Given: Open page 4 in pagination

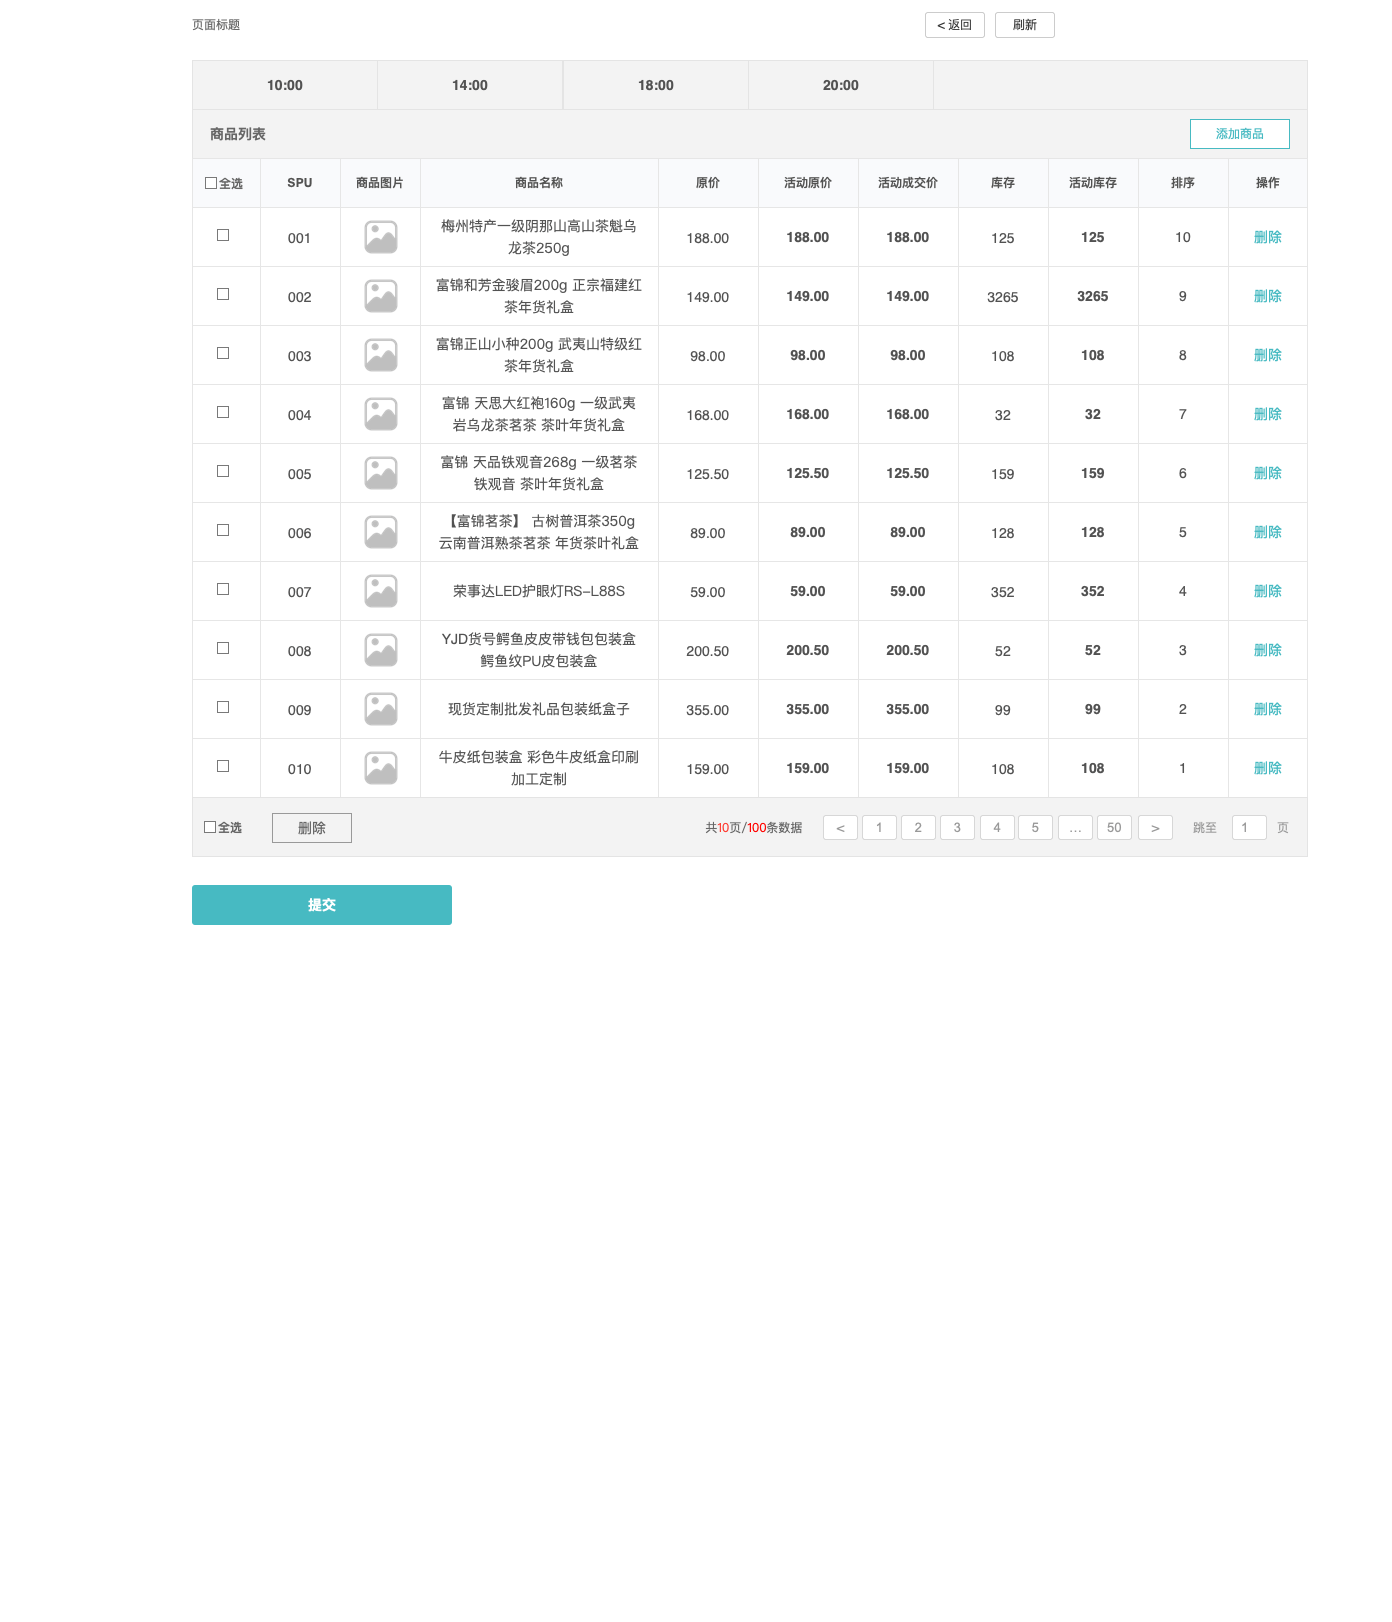Looking at the screenshot, I should tap(997, 828).
